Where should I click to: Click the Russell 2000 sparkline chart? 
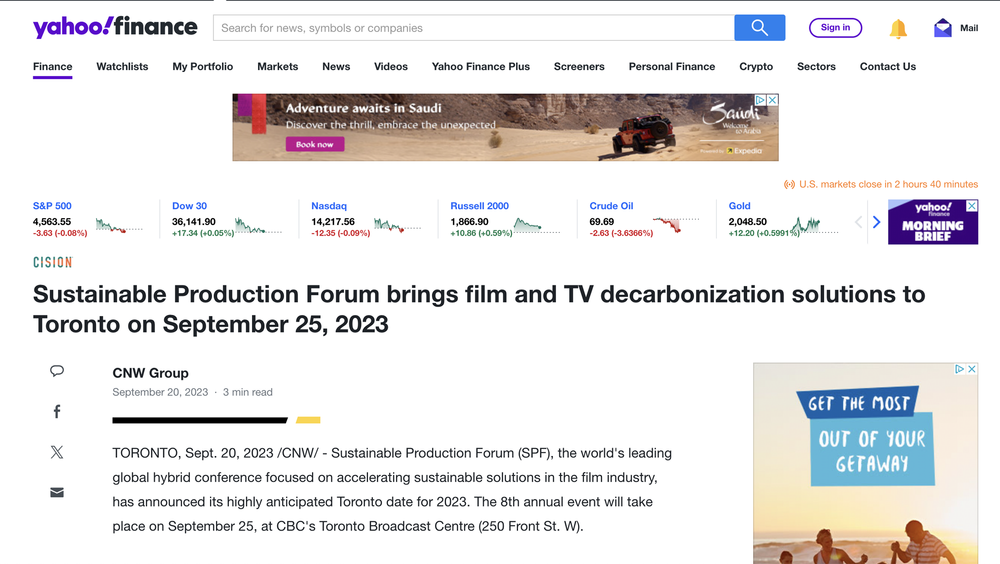point(536,225)
